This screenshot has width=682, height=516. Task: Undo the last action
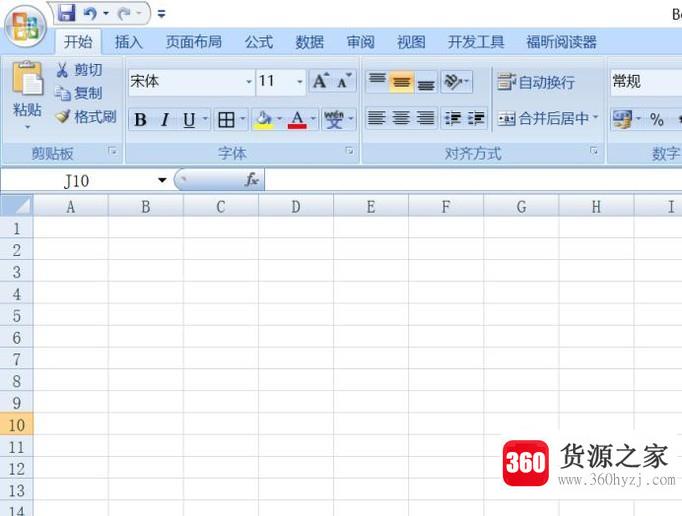90,14
